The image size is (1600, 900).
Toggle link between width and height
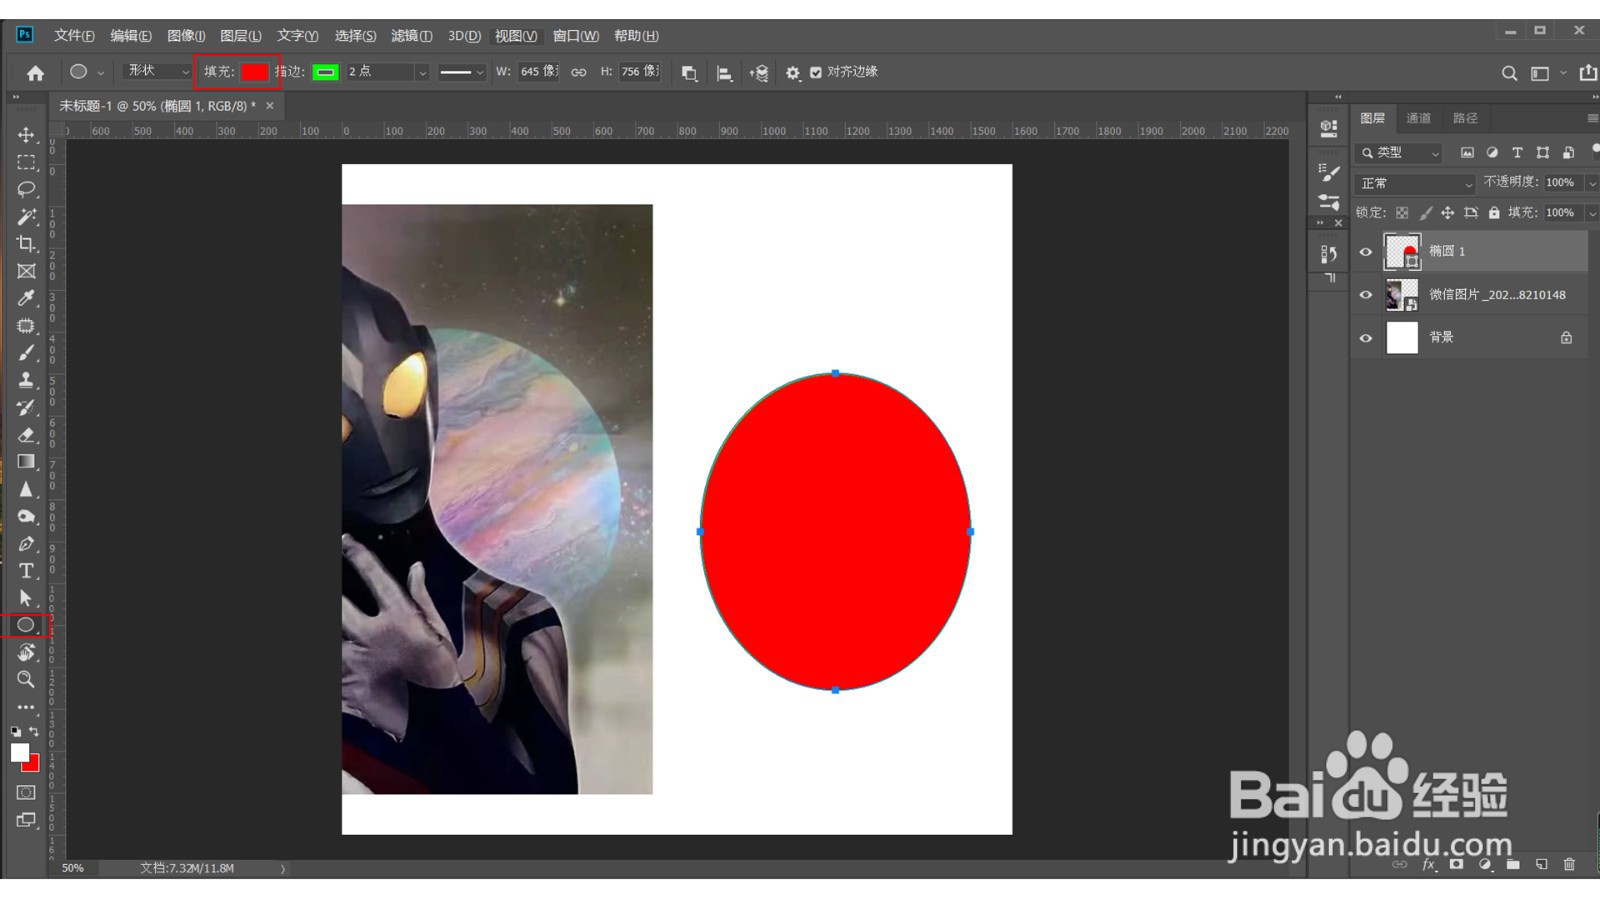[x=579, y=73]
